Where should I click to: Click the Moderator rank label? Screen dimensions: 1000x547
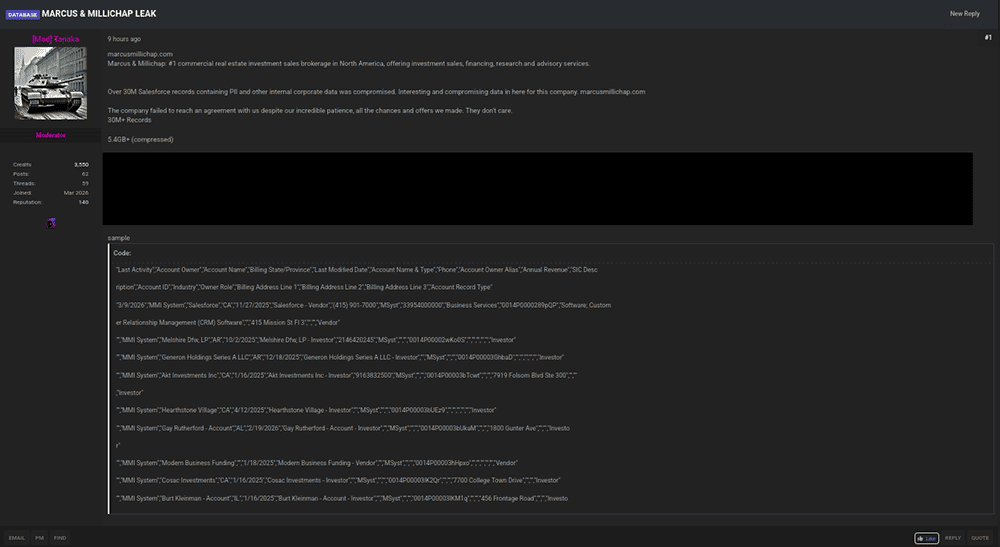point(50,135)
